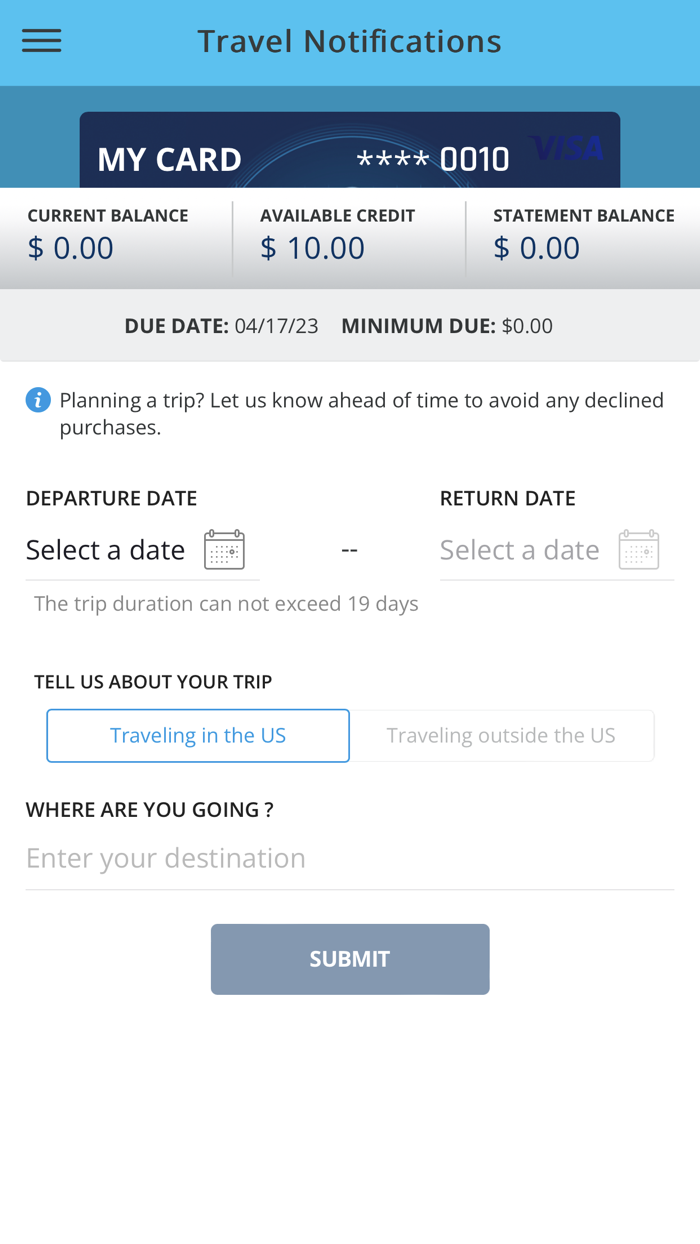Screen dimensions: 700x1244
Task: Tap the Visa logo on card
Action: click(568, 150)
